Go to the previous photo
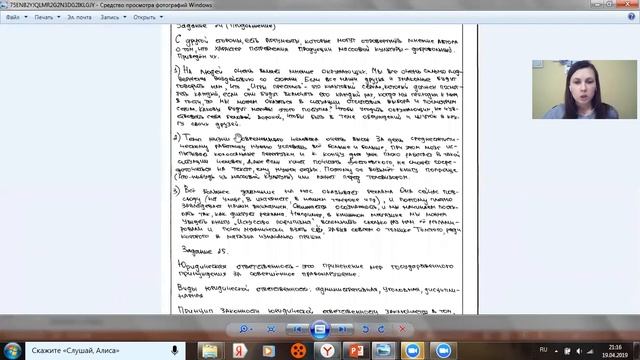 coord(298,329)
